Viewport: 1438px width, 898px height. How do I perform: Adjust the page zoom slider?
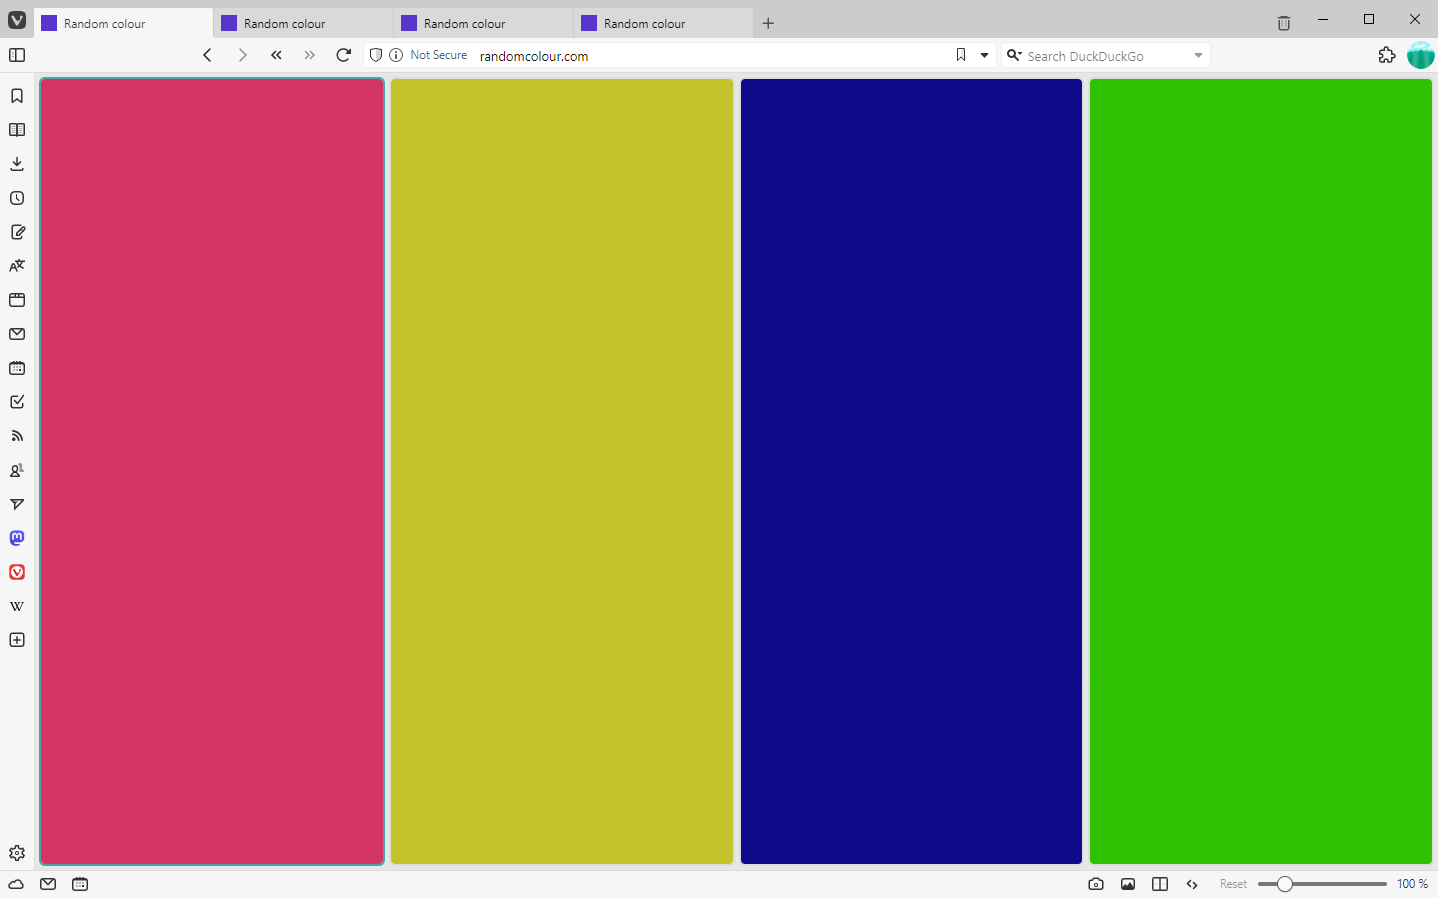(1322, 884)
